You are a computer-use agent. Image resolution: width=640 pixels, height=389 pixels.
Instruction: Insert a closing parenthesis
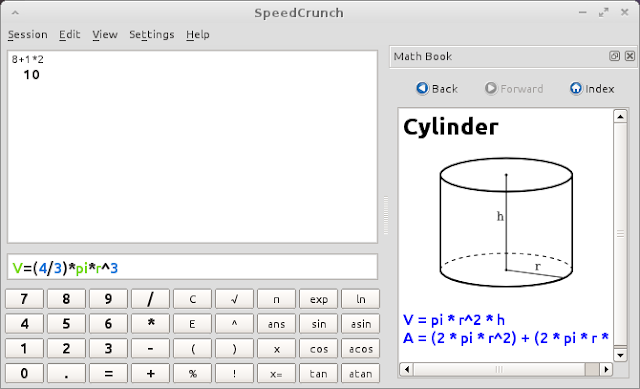pos(234,349)
